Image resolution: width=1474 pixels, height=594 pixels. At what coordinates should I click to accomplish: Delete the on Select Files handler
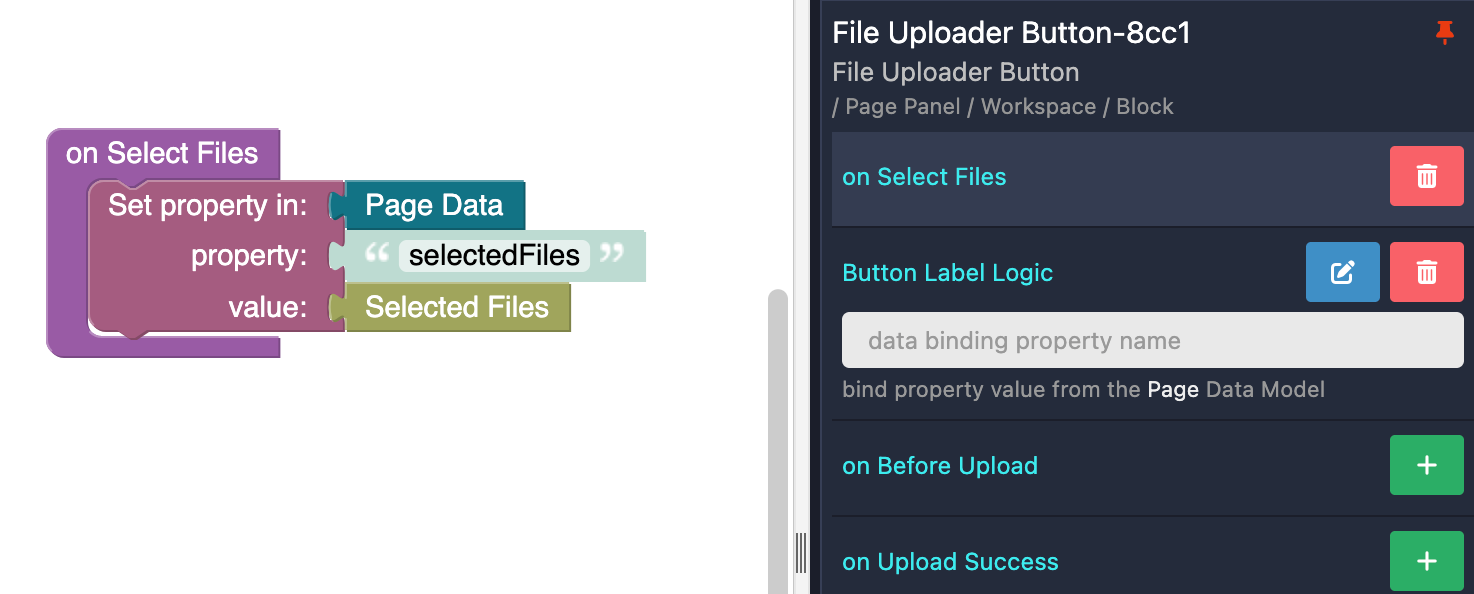[x=1426, y=177]
